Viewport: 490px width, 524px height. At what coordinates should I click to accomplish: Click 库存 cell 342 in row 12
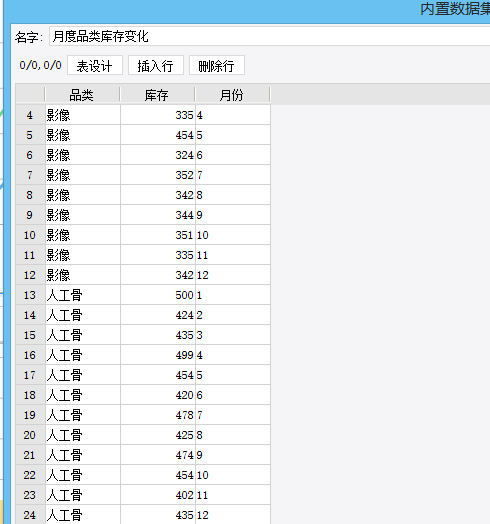(x=158, y=275)
